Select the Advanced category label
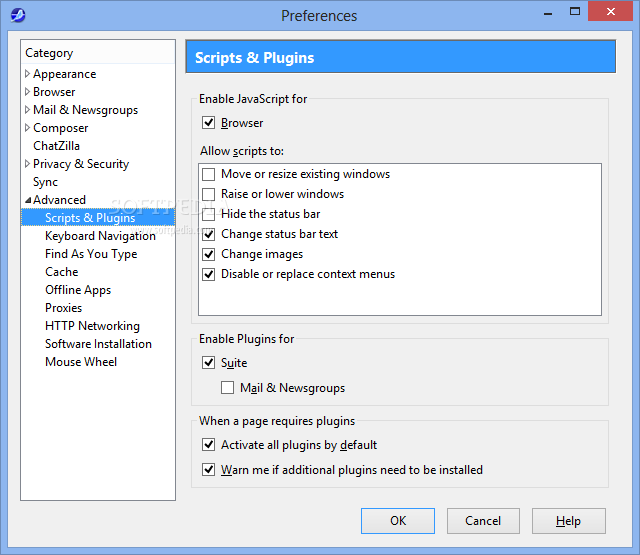Viewport: 640px width, 555px height. (59, 200)
